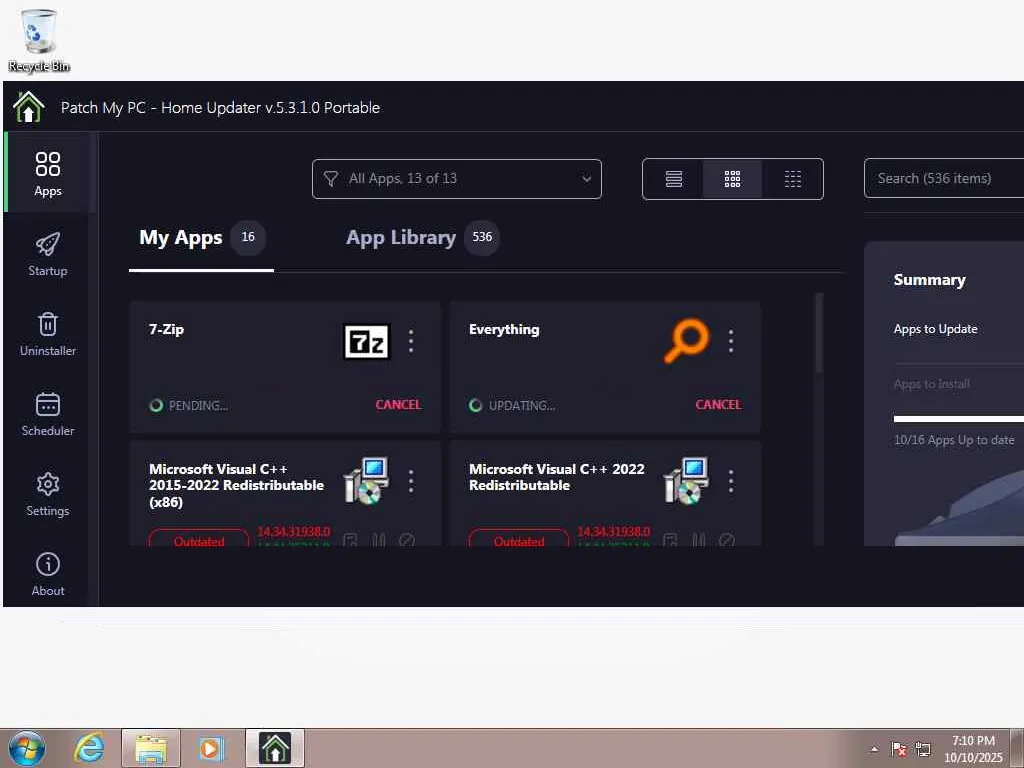
Task: Open the Settings section
Action: click(x=48, y=494)
